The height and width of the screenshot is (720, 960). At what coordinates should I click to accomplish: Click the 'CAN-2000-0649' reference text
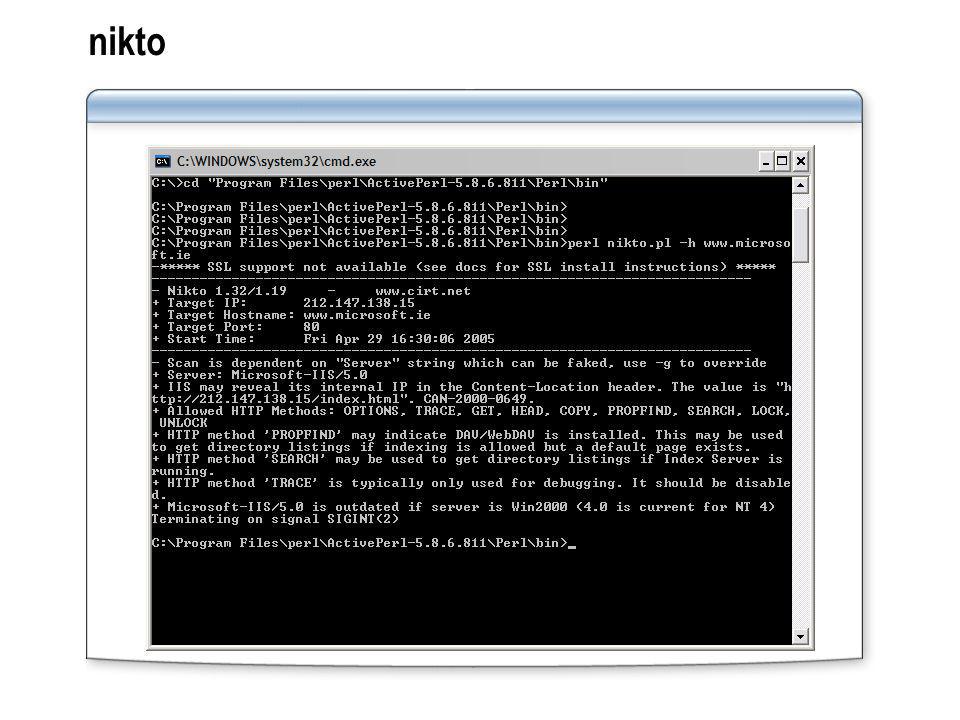(475, 399)
